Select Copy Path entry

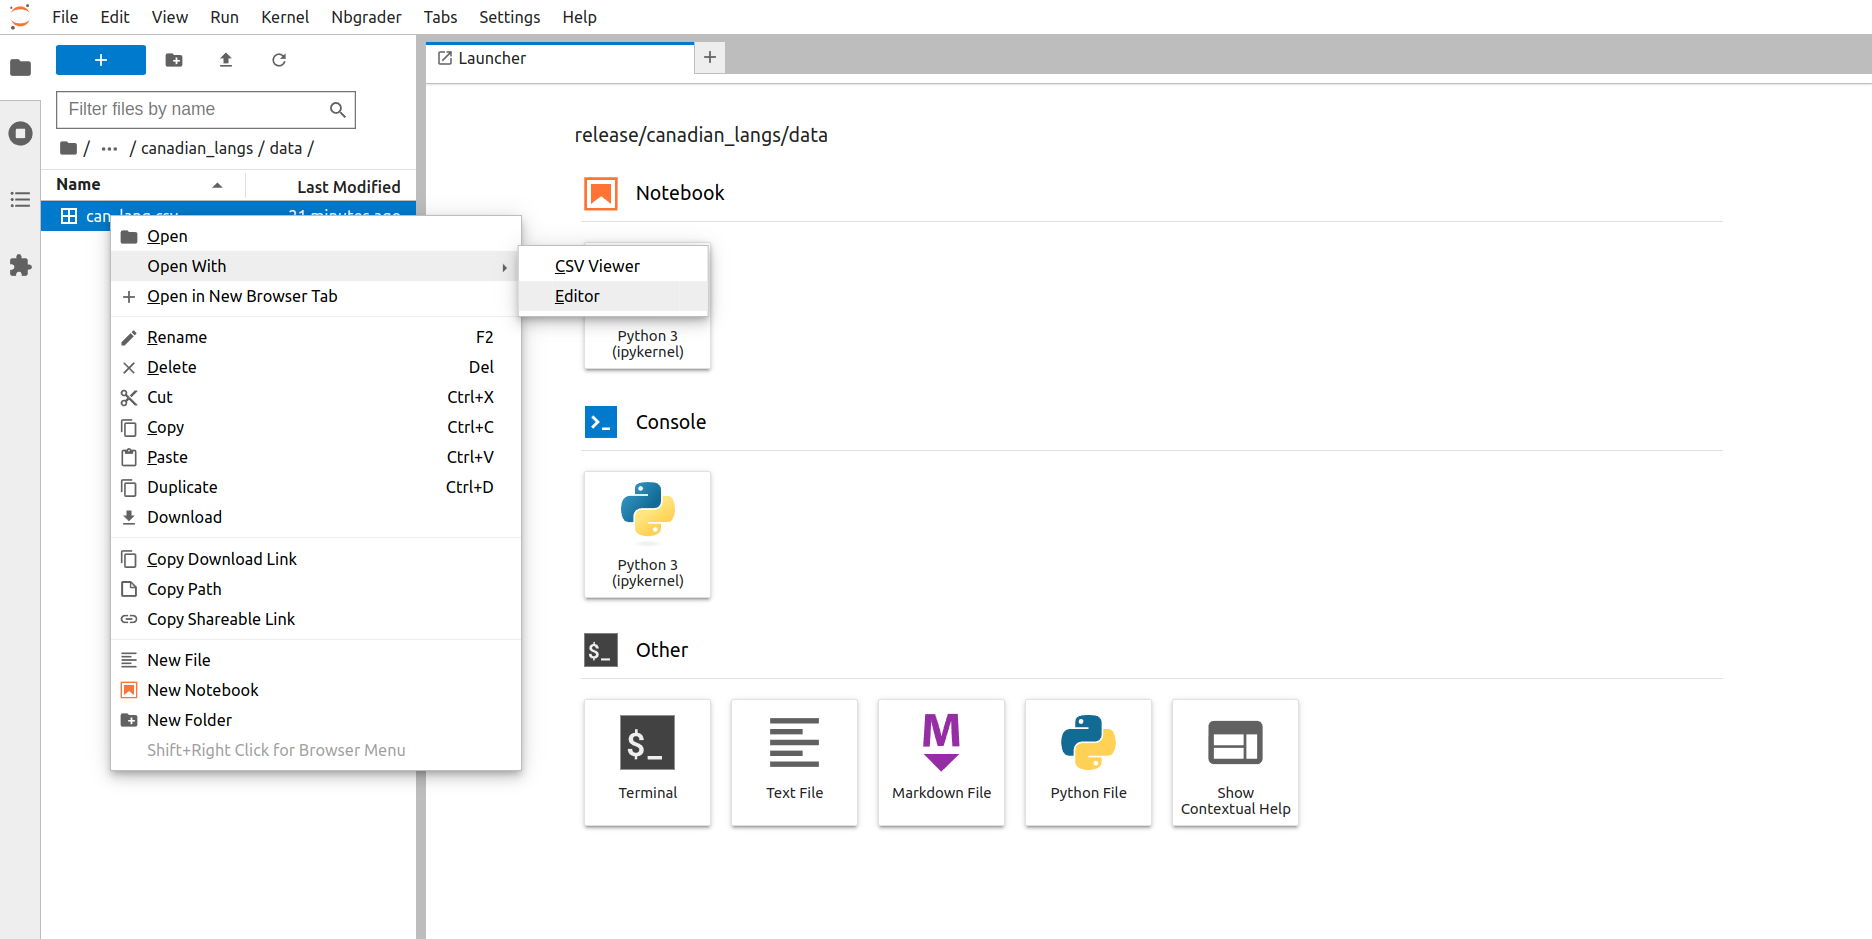tap(316, 589)
